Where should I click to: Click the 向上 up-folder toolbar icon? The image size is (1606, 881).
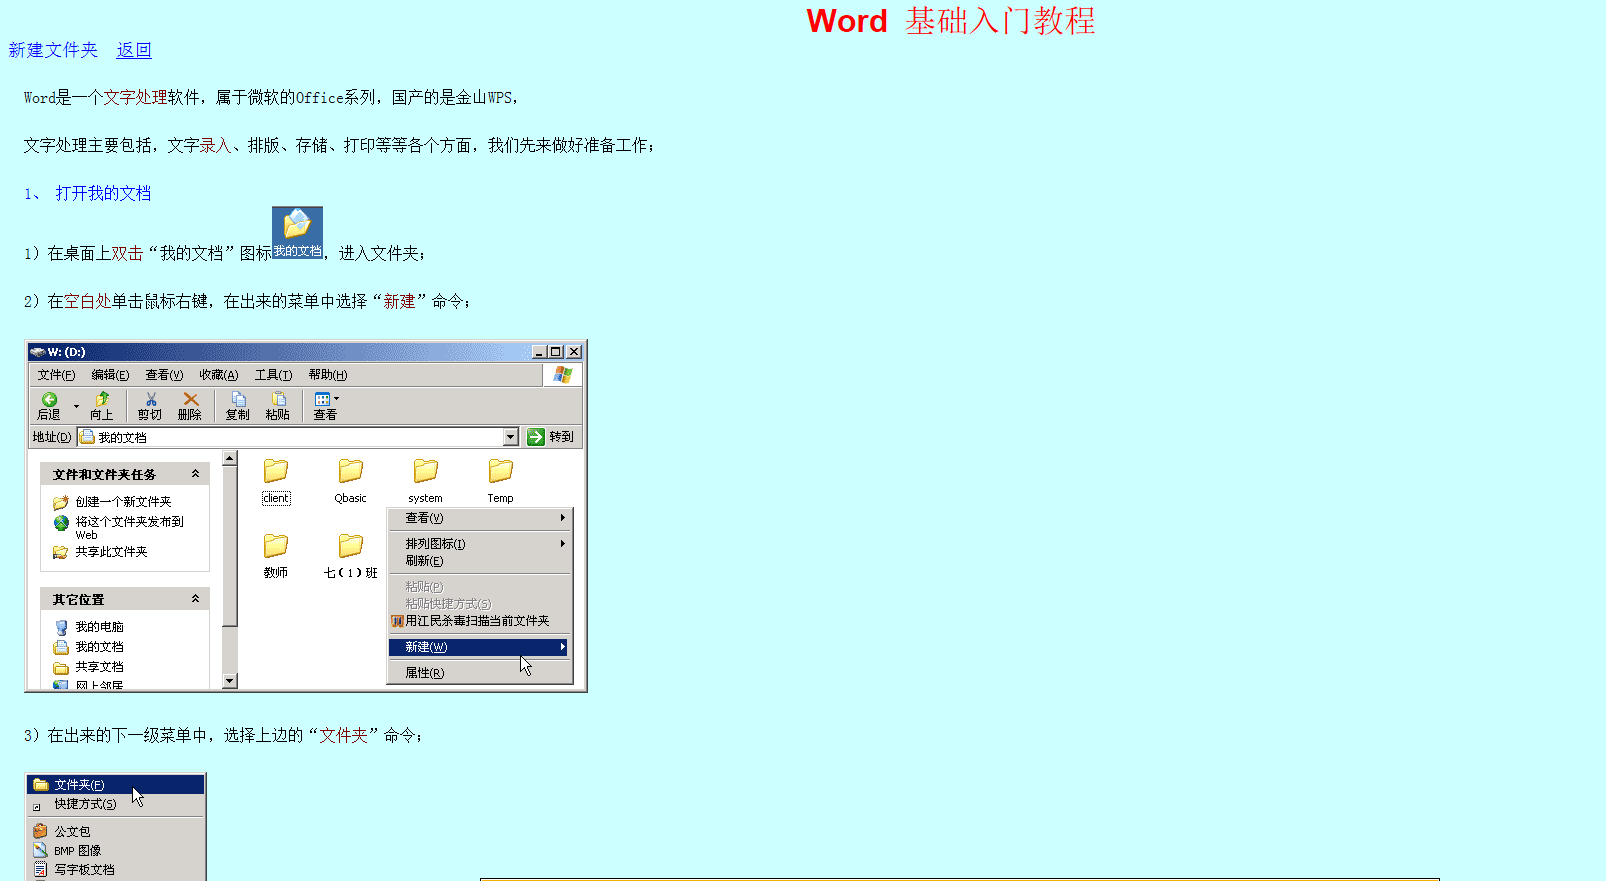[x=102, y=399]
